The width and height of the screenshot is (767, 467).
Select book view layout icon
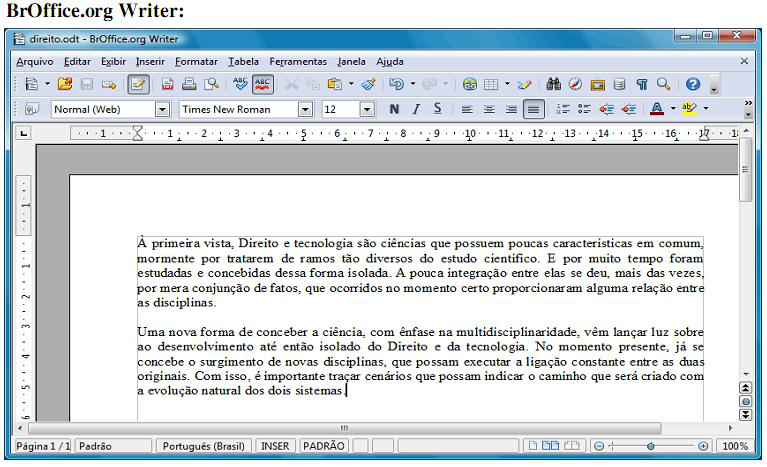tap(572, 445)
